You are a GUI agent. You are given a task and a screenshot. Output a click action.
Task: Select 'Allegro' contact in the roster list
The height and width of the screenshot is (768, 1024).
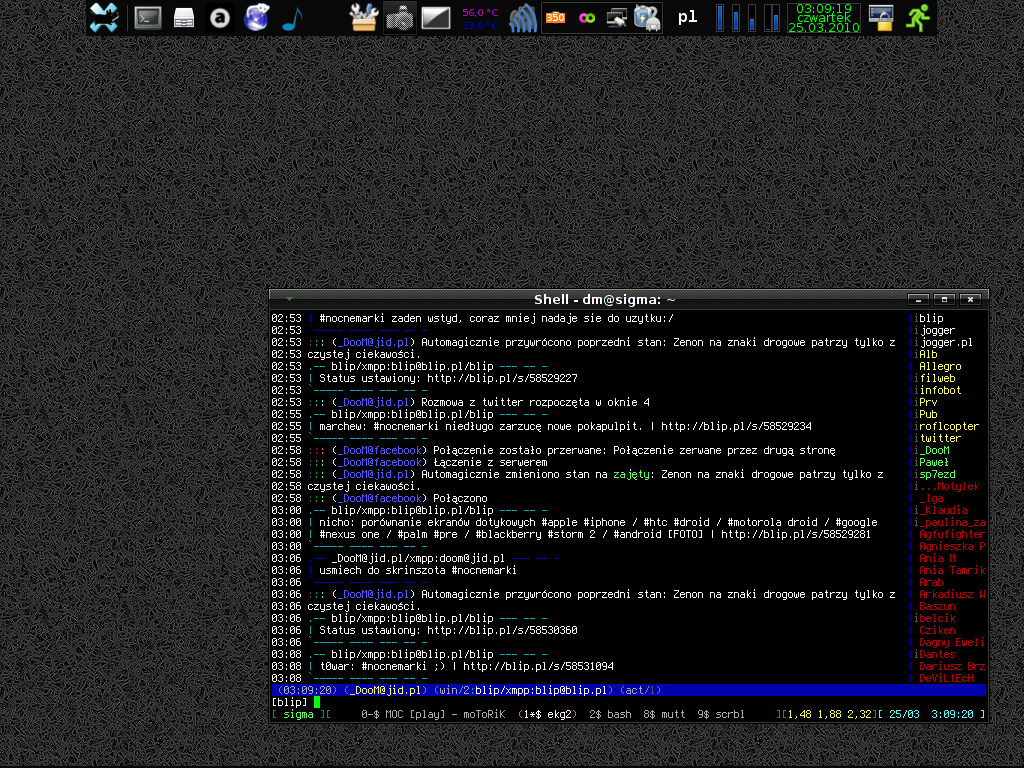point(940,367)
